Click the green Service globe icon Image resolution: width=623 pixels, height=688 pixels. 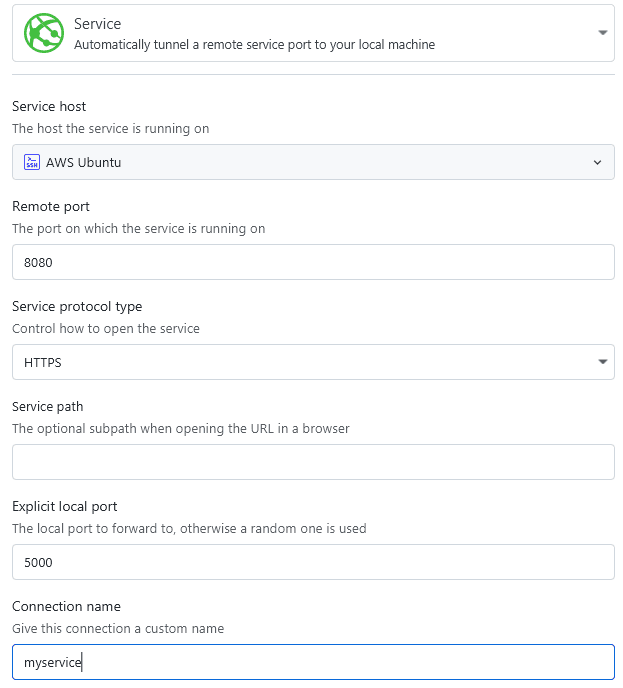point(45,33)
